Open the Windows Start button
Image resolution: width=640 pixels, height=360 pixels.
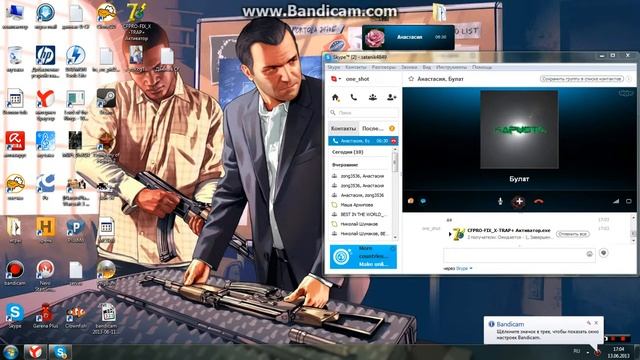(10, 351)
